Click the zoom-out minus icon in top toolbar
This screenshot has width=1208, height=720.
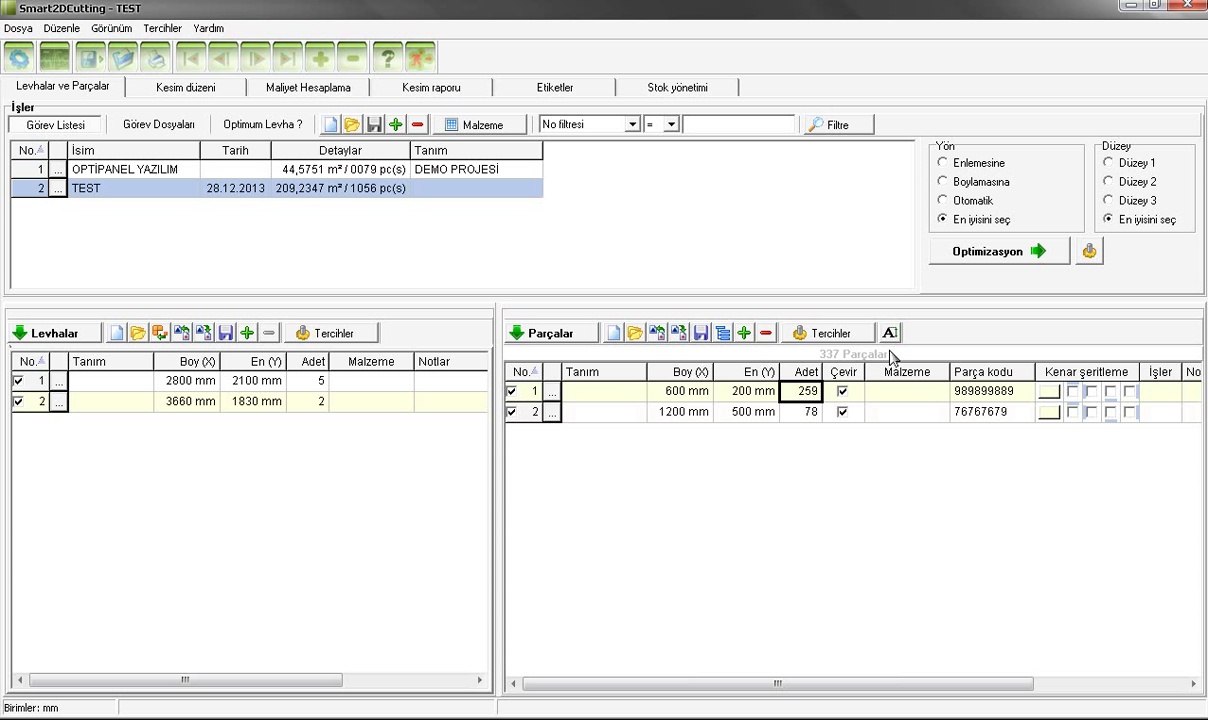(351, 57)
